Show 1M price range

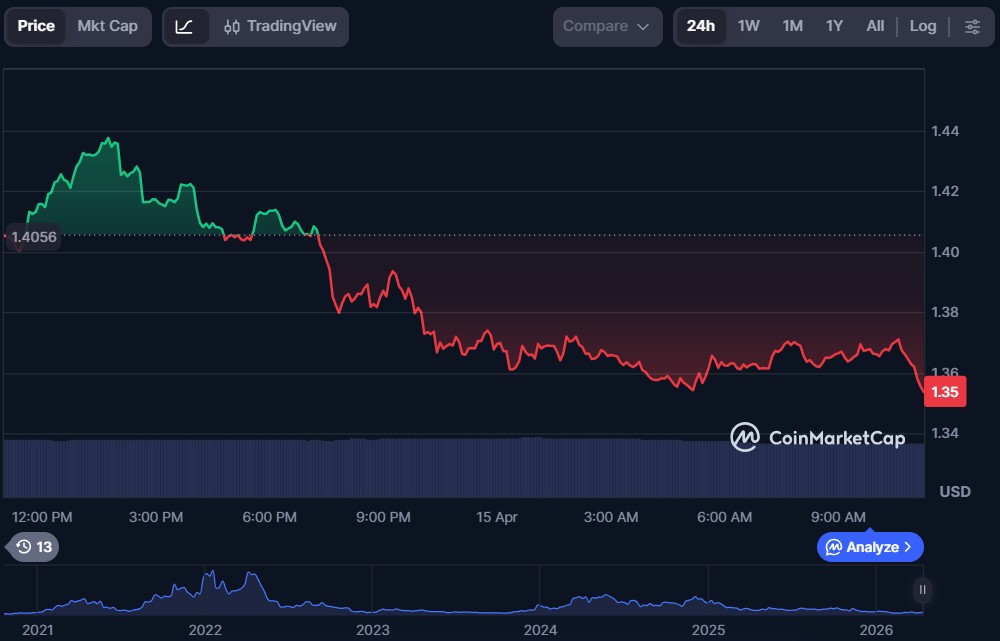tap(792, 27)
